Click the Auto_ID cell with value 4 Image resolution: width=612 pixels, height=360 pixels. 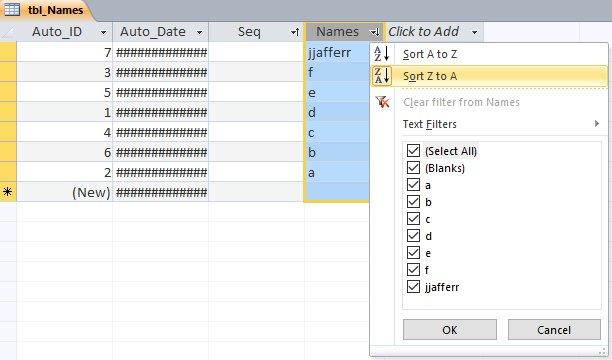[65, 132]
